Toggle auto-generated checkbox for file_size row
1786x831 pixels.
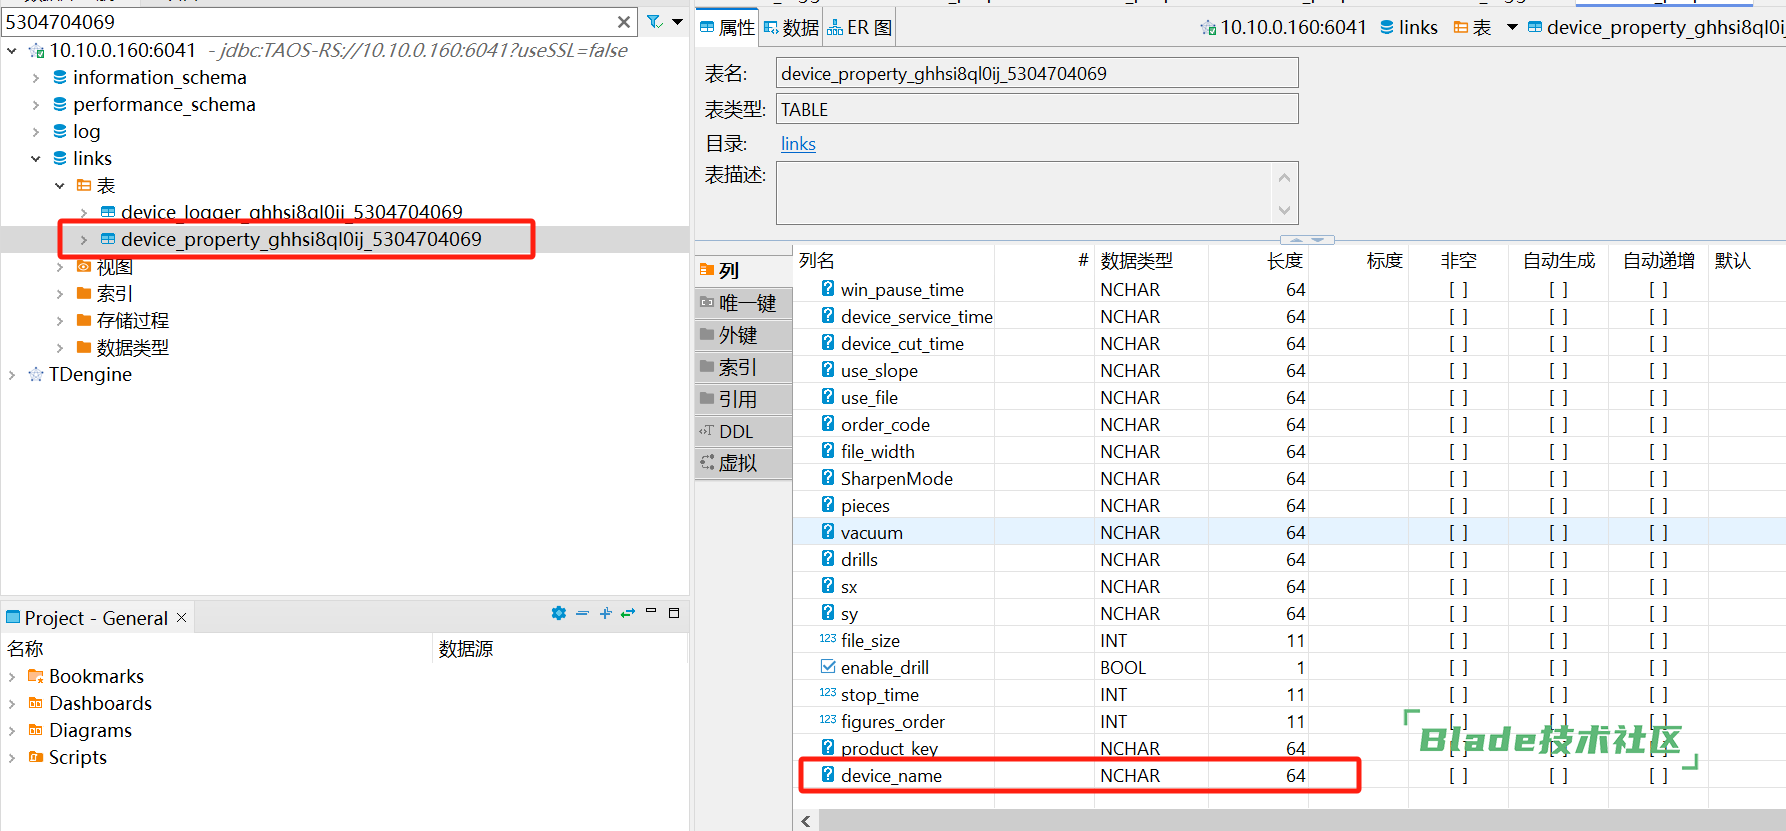click(1558, 641)
